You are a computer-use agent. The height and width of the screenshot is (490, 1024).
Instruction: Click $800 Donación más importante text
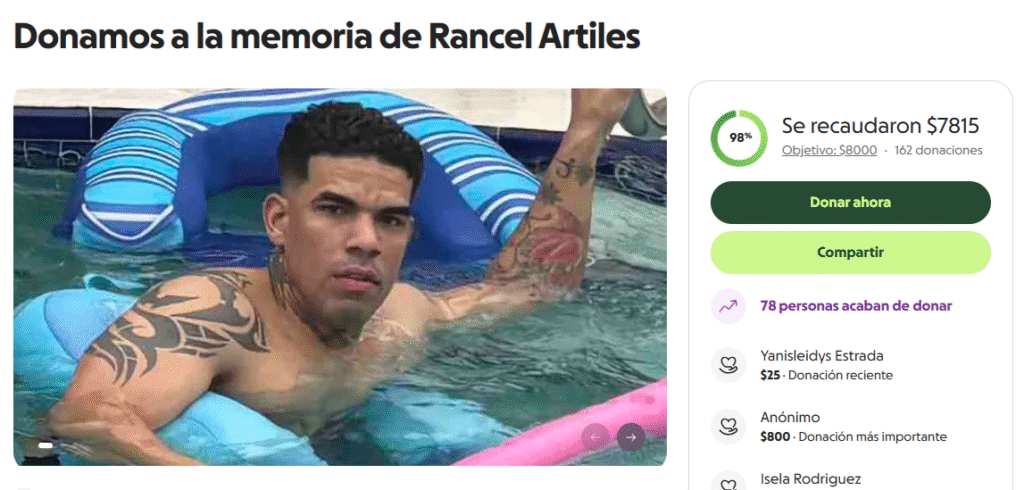(x=853, y=436)
